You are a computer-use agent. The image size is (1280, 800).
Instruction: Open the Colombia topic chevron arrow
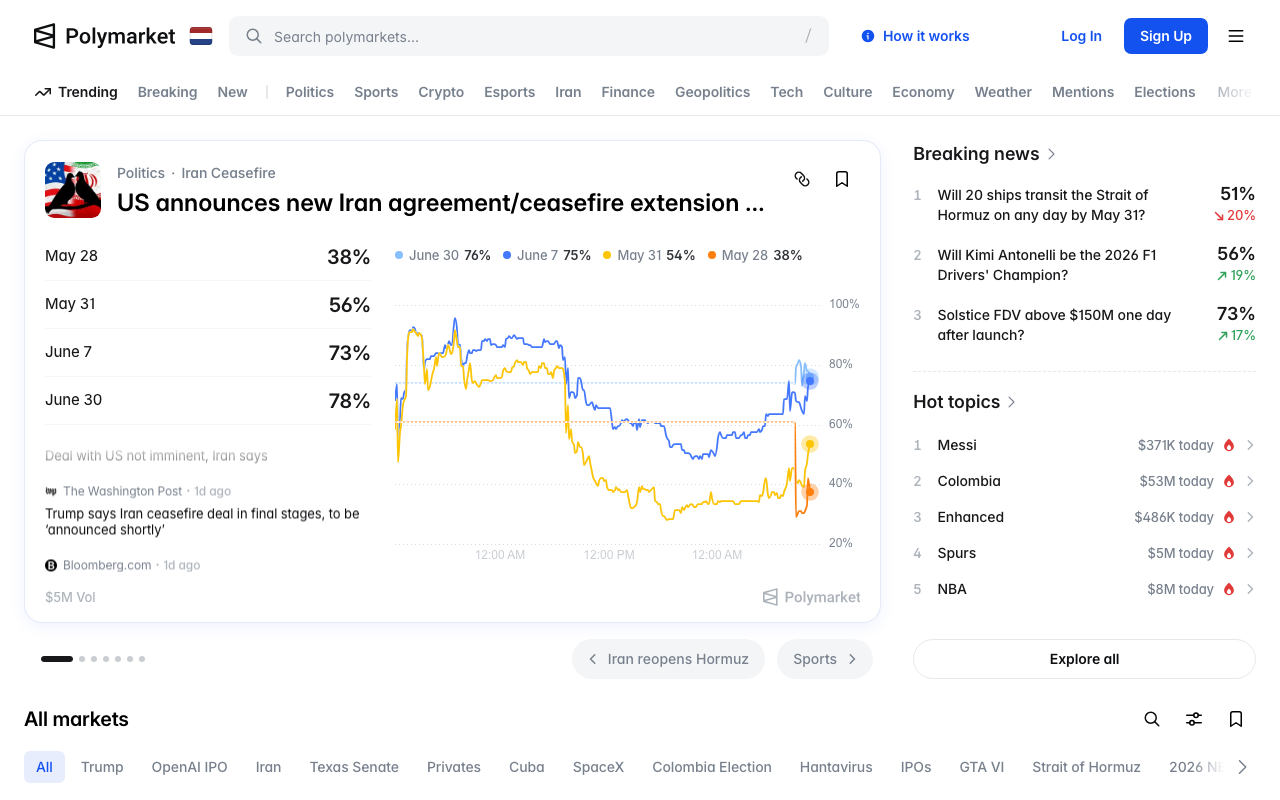coord(1250,481)
